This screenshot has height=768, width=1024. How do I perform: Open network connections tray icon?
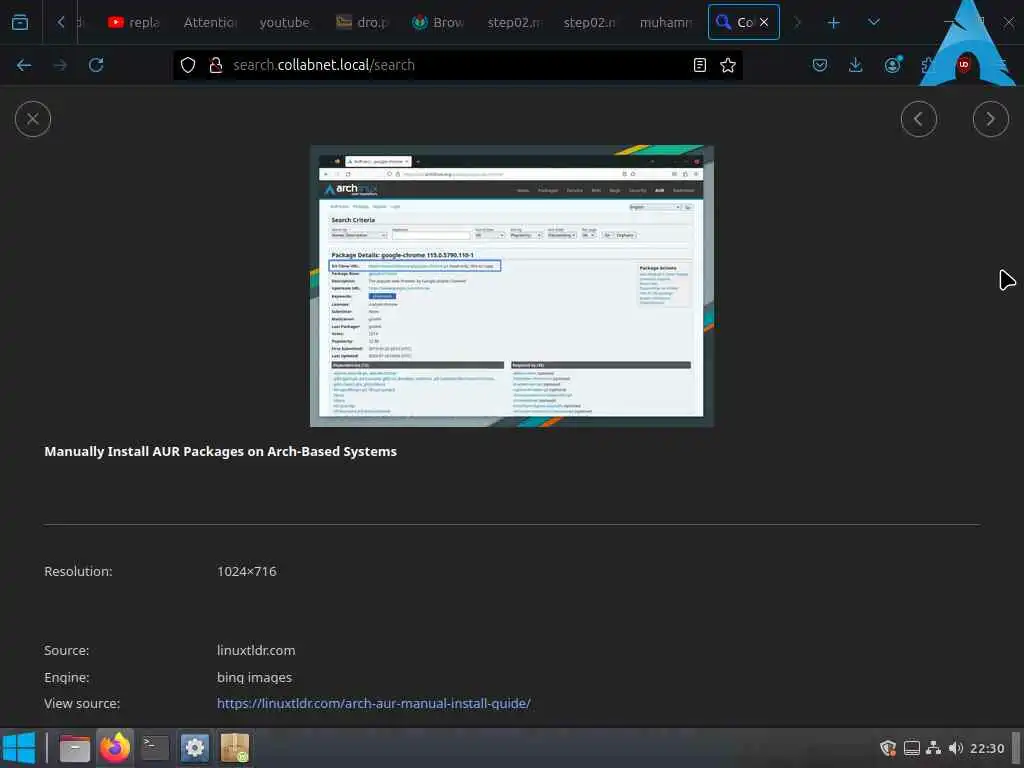tap(934, 748)
